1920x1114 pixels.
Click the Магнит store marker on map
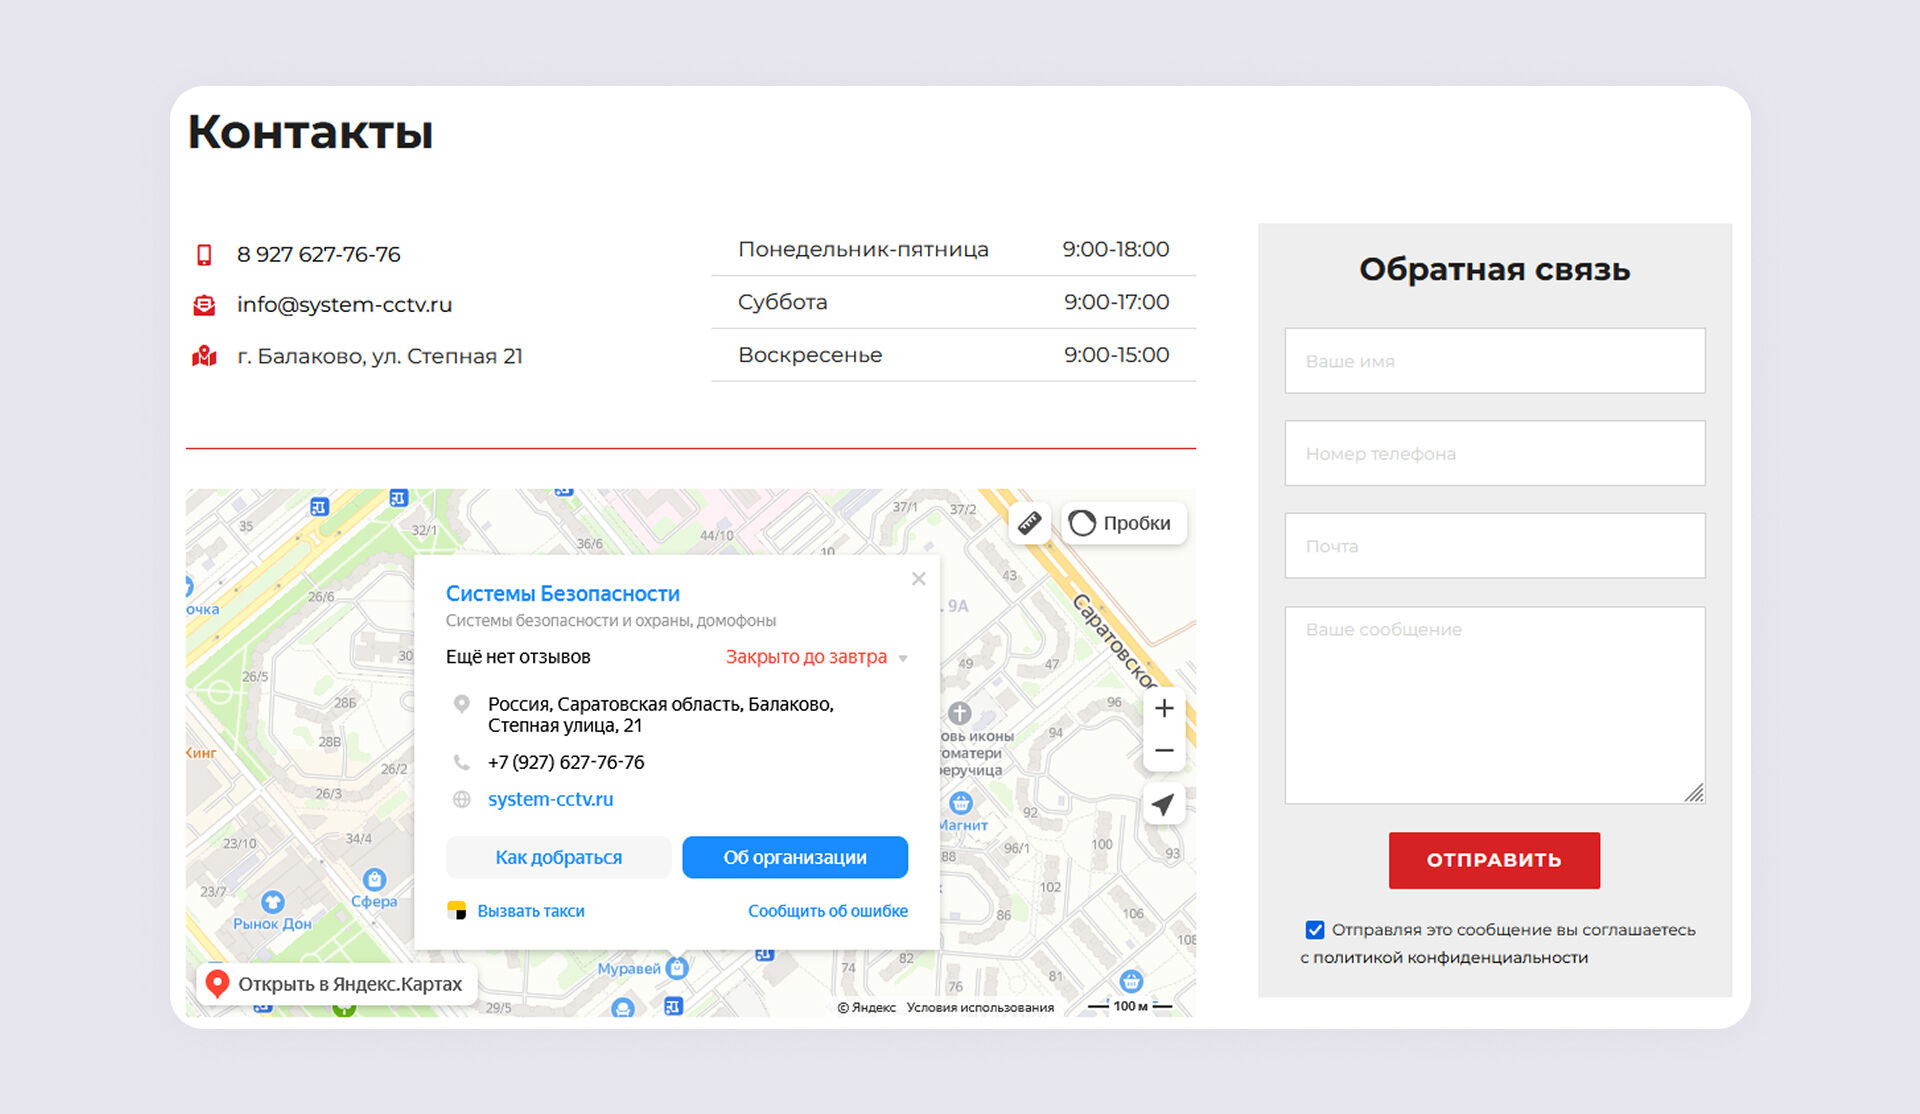961,803
